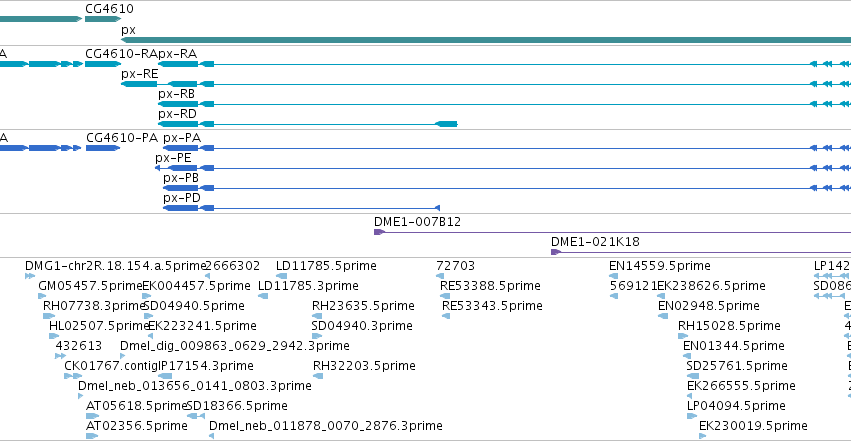Screen dimensions: 851x441
Task: Select the px-PA protein label
Action: point(182,138)
